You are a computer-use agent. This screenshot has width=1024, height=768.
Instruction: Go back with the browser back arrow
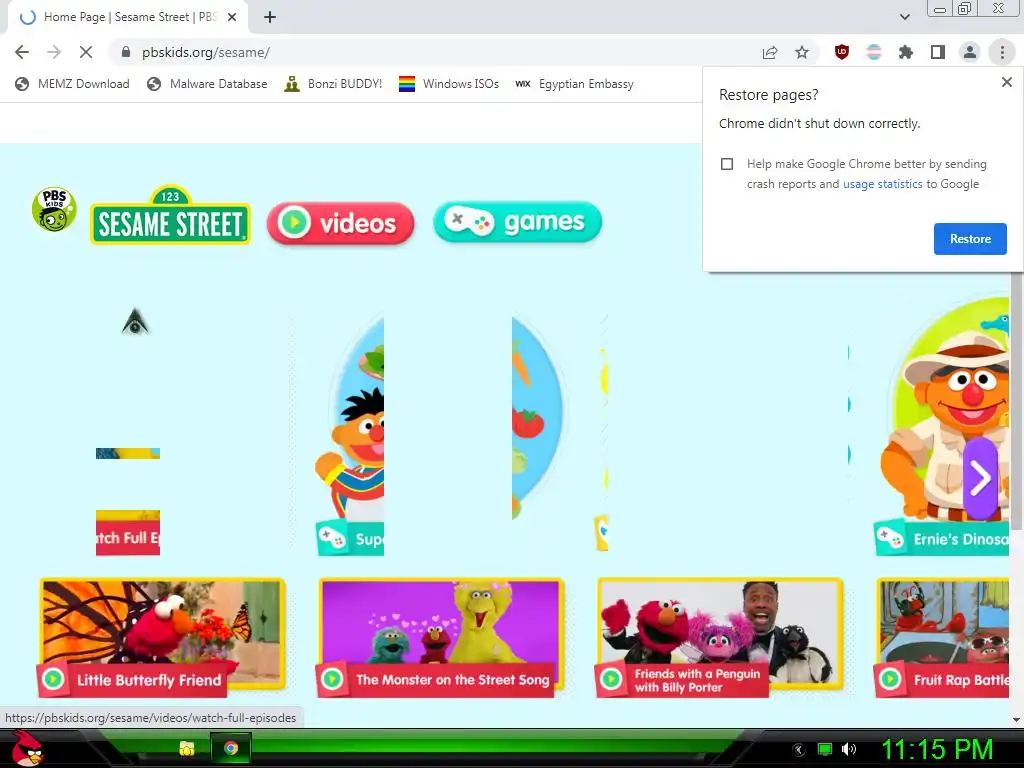click(22, 52)
